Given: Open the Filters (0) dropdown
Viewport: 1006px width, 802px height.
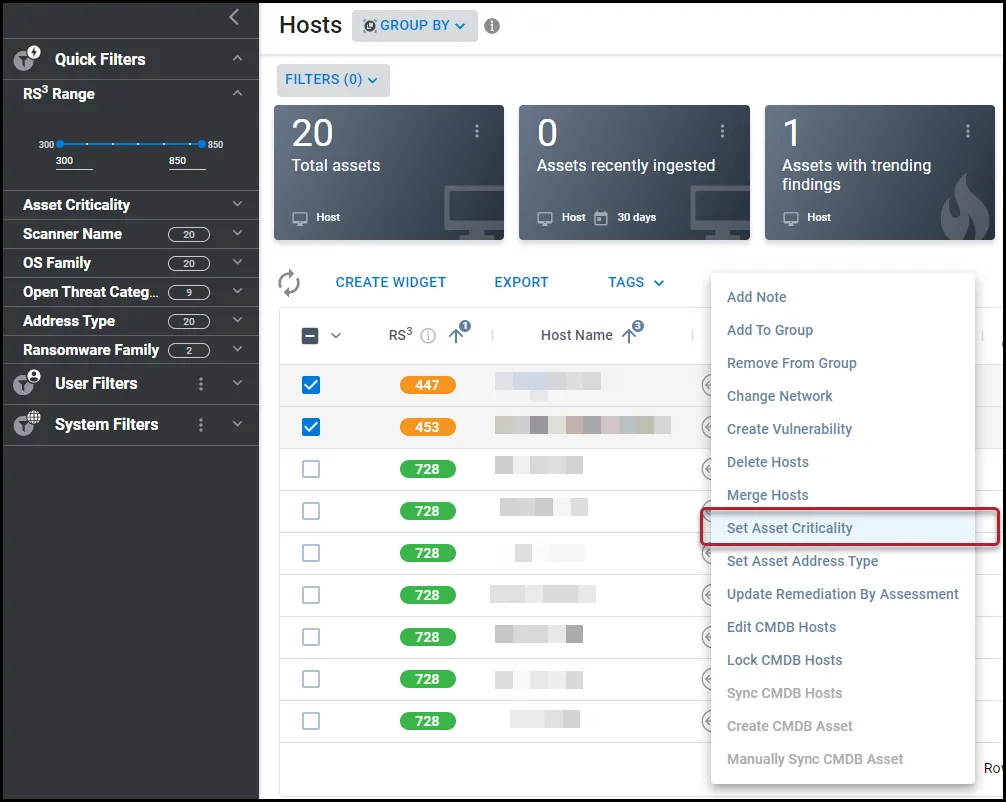Looking at the screenshot, I should pyautogui.click(x=333, y=80).
